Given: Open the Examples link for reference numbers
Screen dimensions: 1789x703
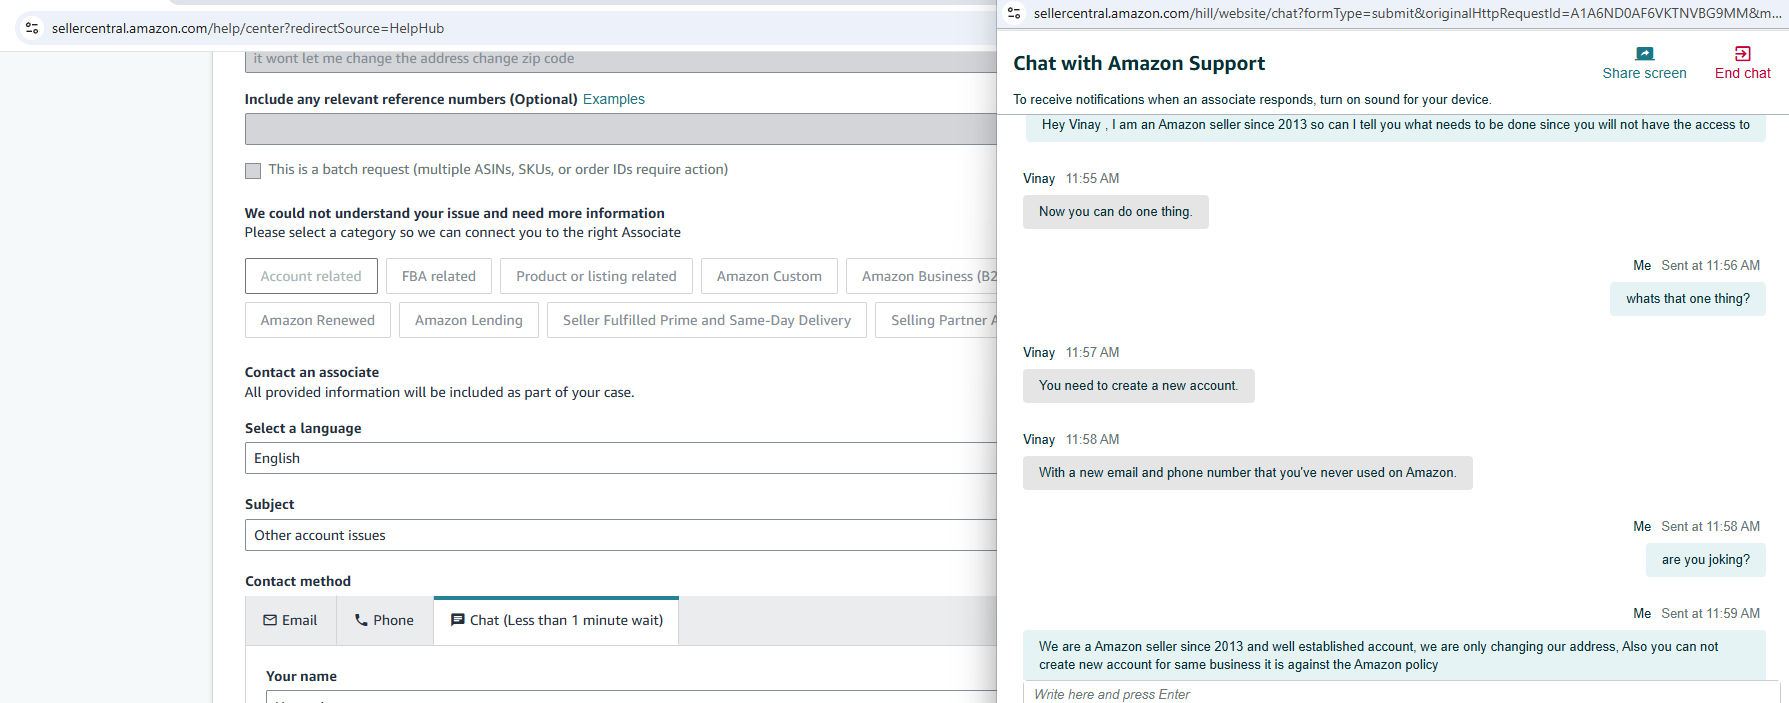Looking at the screenshot, I should (614, 99).
